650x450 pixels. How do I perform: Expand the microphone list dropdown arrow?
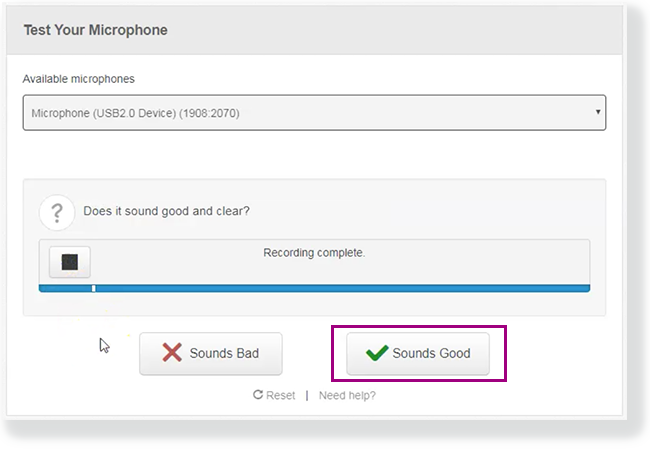(598, 112)
